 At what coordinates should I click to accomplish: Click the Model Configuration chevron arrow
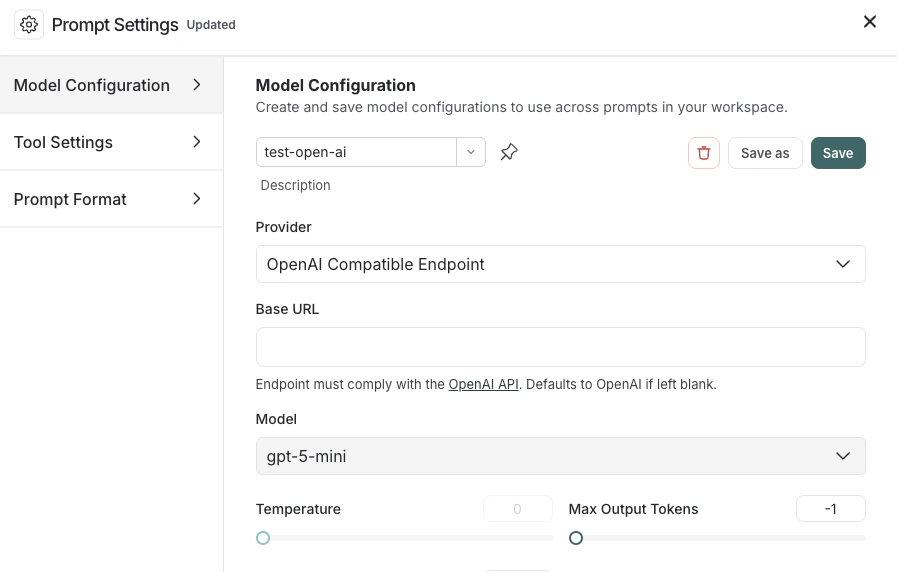click(197, 85)
